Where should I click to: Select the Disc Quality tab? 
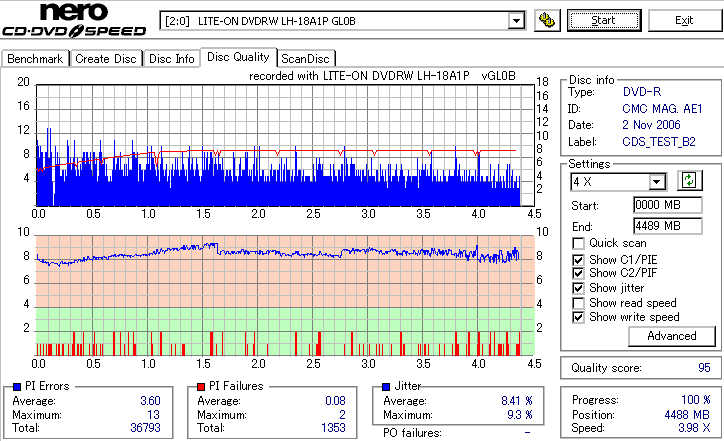pos(238,57)
